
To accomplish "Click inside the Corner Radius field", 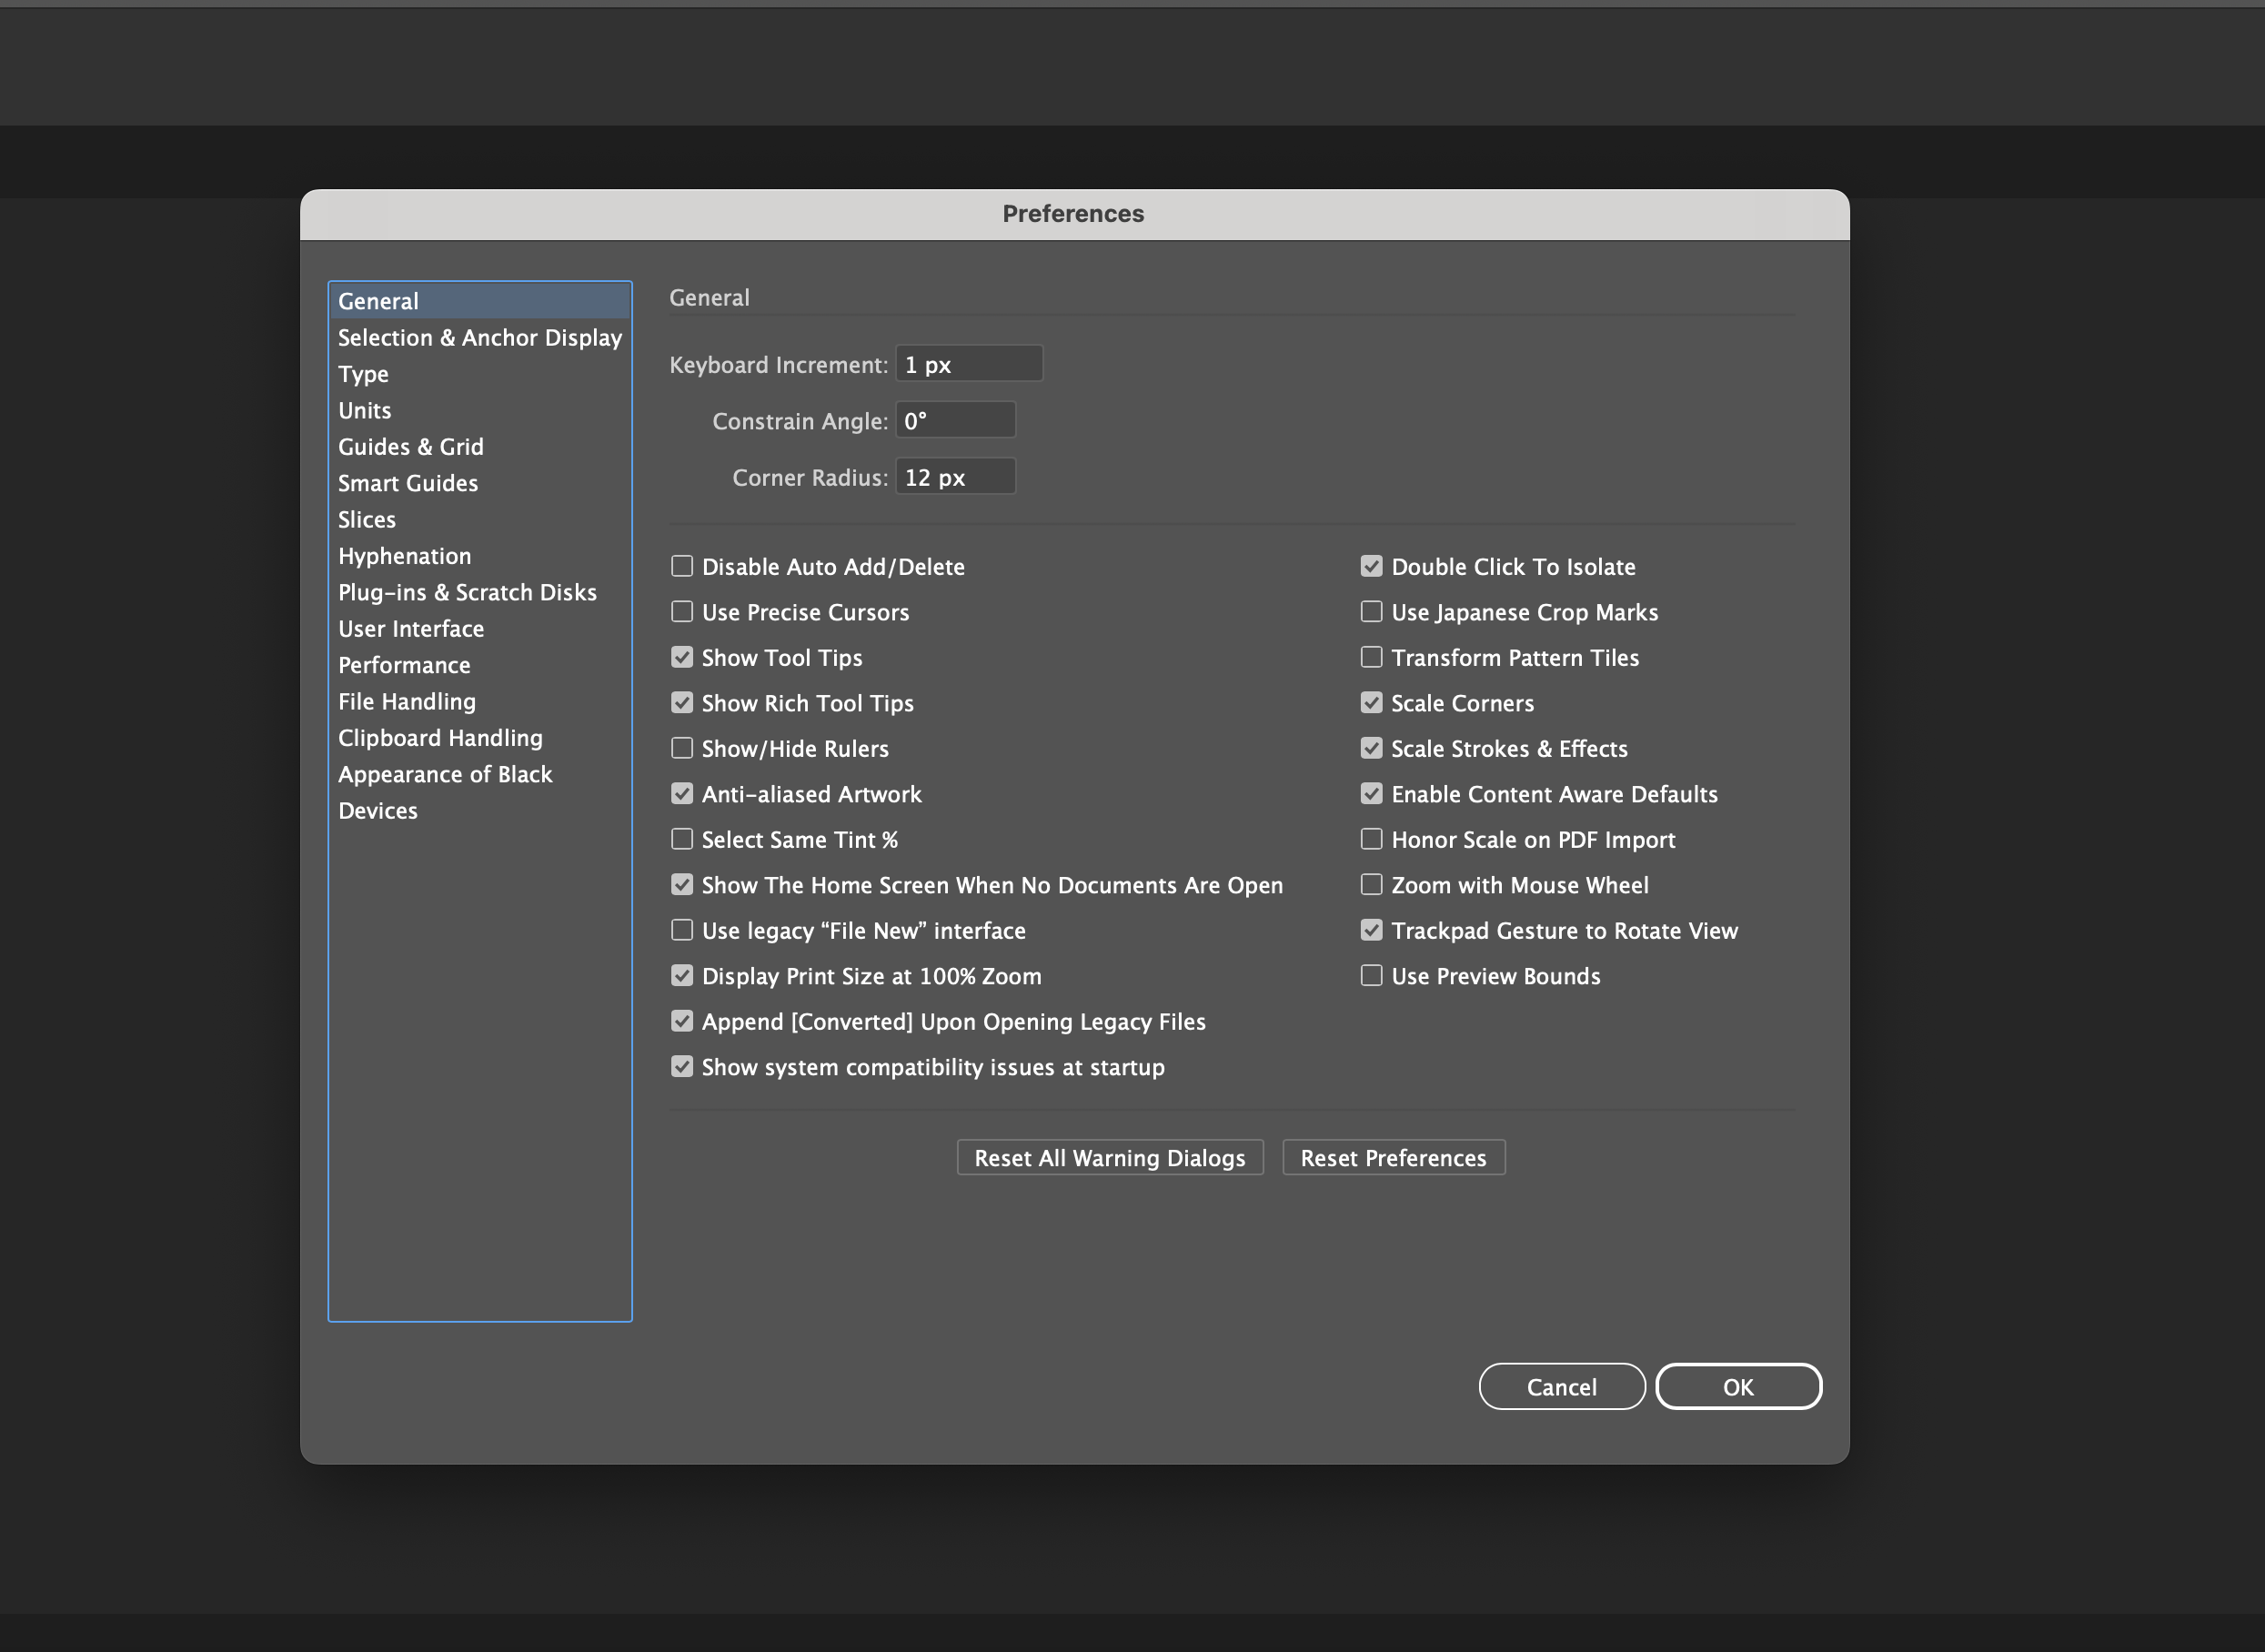I will [x=955, y=477].
